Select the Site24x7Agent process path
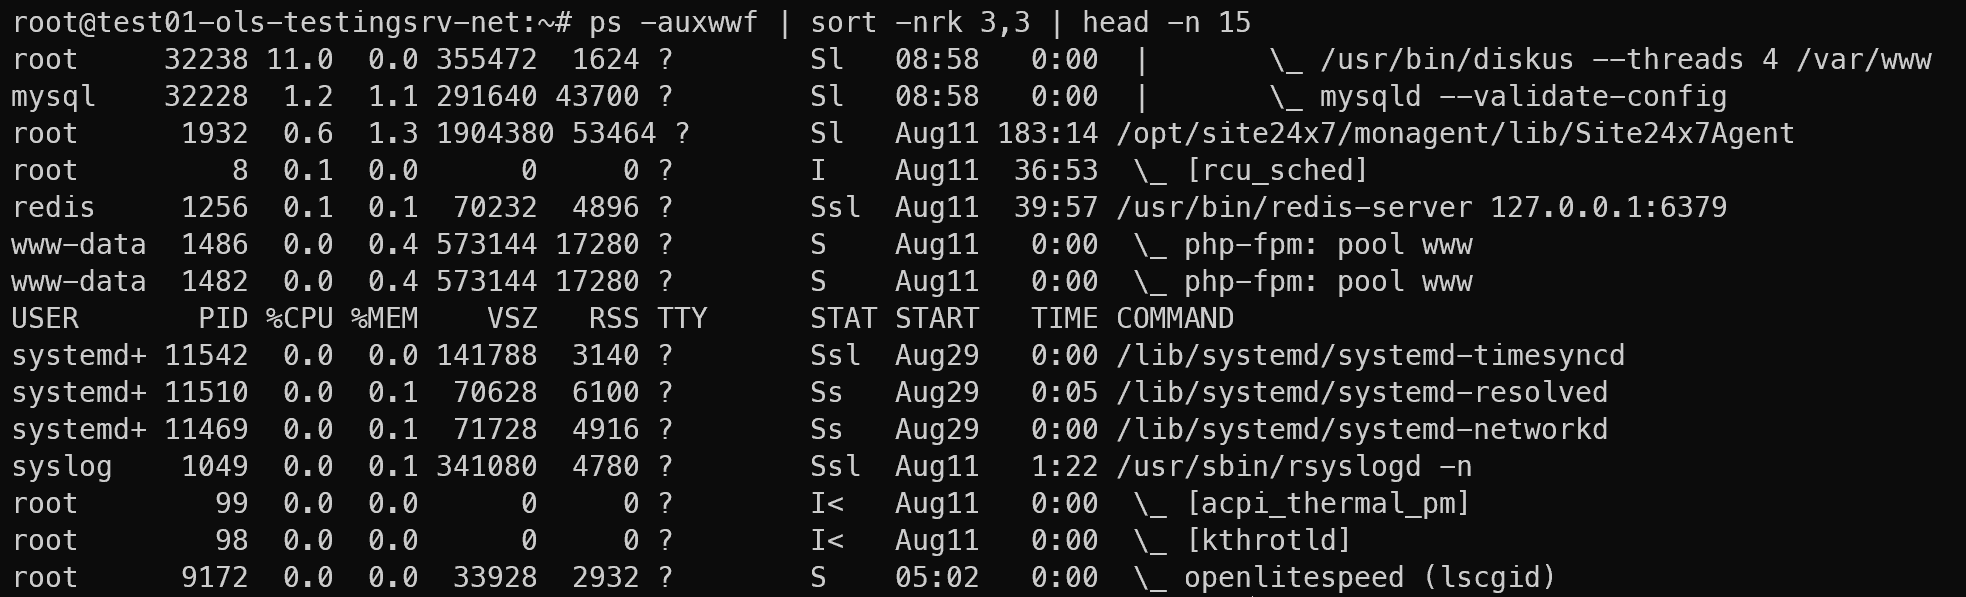1966x597 pixels. pos(1455,133)
